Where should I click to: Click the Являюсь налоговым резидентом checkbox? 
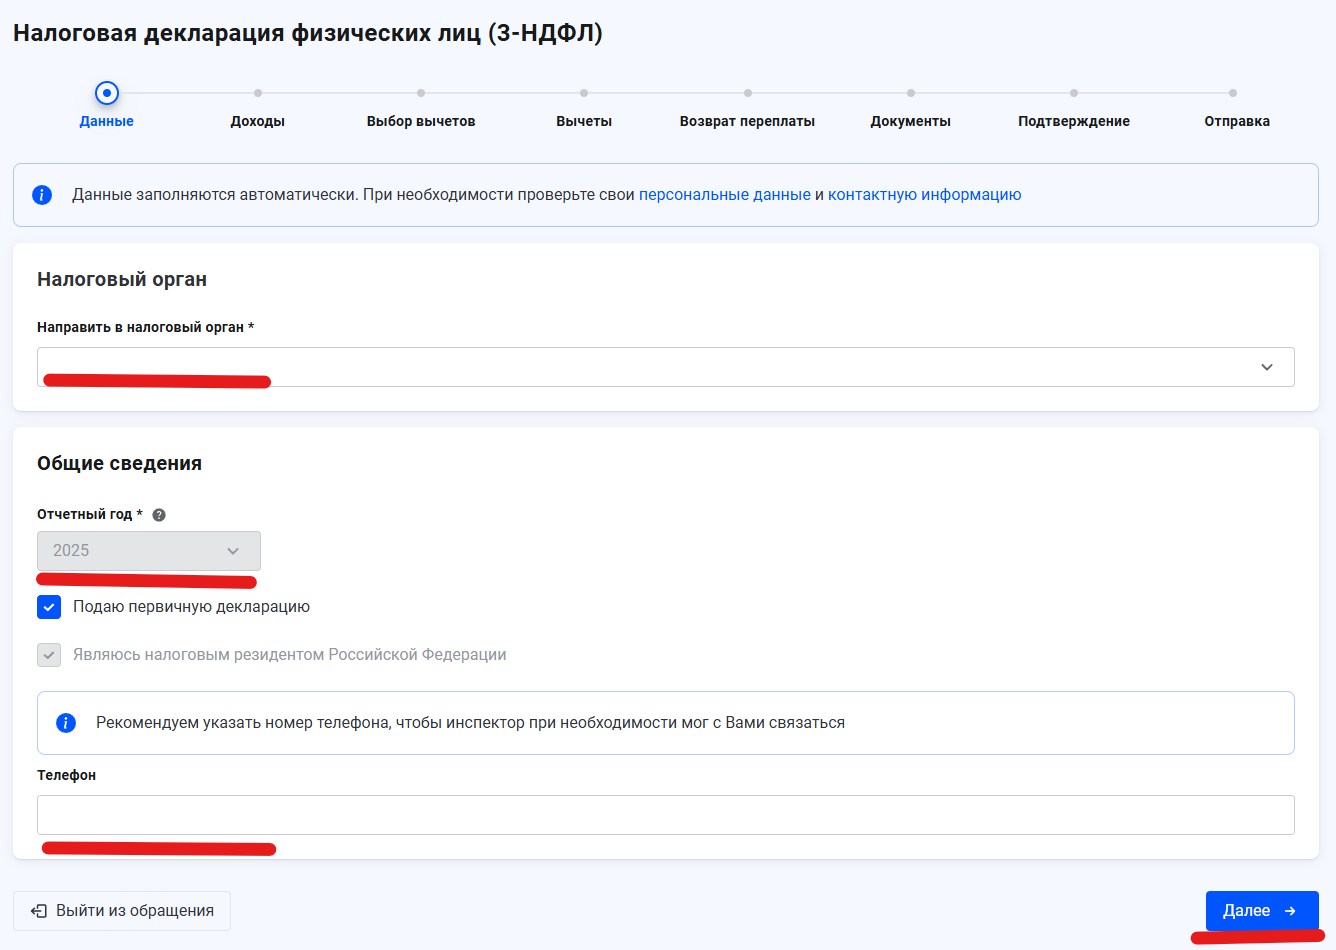tap(49, 655)
